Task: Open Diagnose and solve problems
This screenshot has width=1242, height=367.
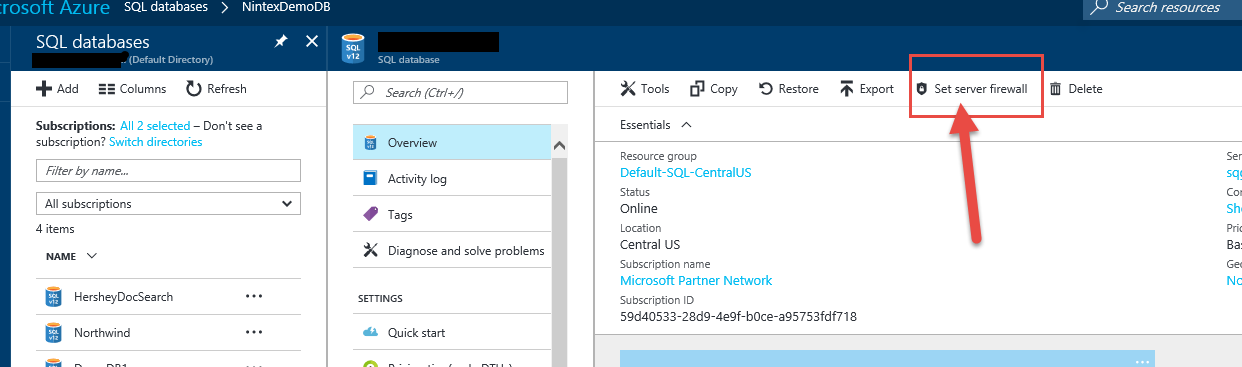Action: coord(451,251)
